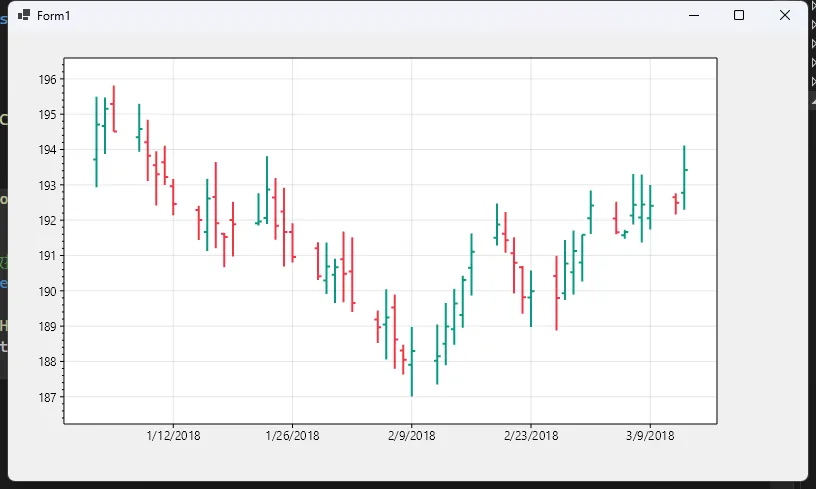The width and height of the screenshot is (816, 489).
Task: Click the 195 Y-axis label
Action: click(x=47, y=114)
